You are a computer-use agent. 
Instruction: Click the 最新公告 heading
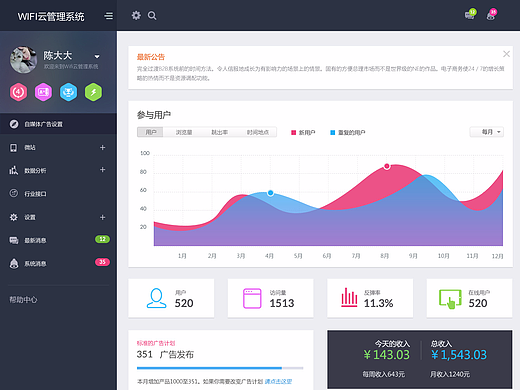tap(151, 57)
